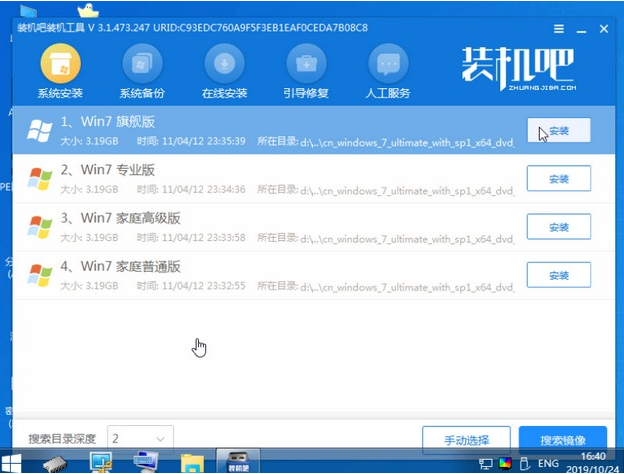Click the timestamp 11/04/12 23:34:36

click(x=203, y=189)
